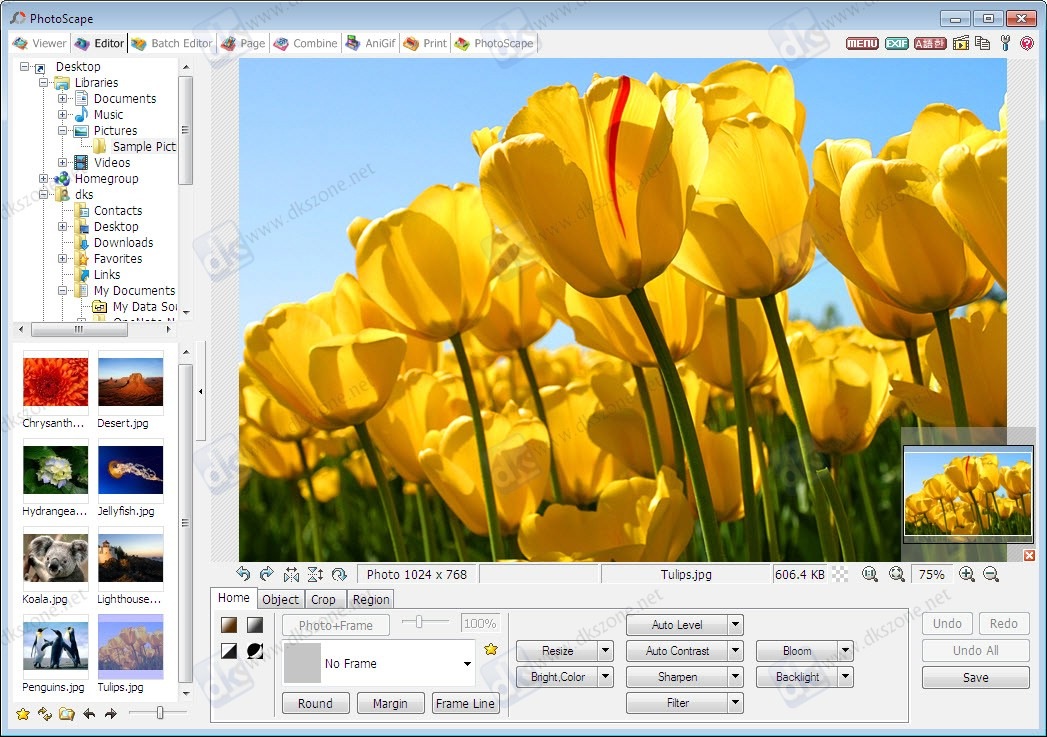Image resolution: width=1047 pixels, height=737 pixels.
Task: Click the rotate counter-clockwise arrow icon
Action: point(243,573)
